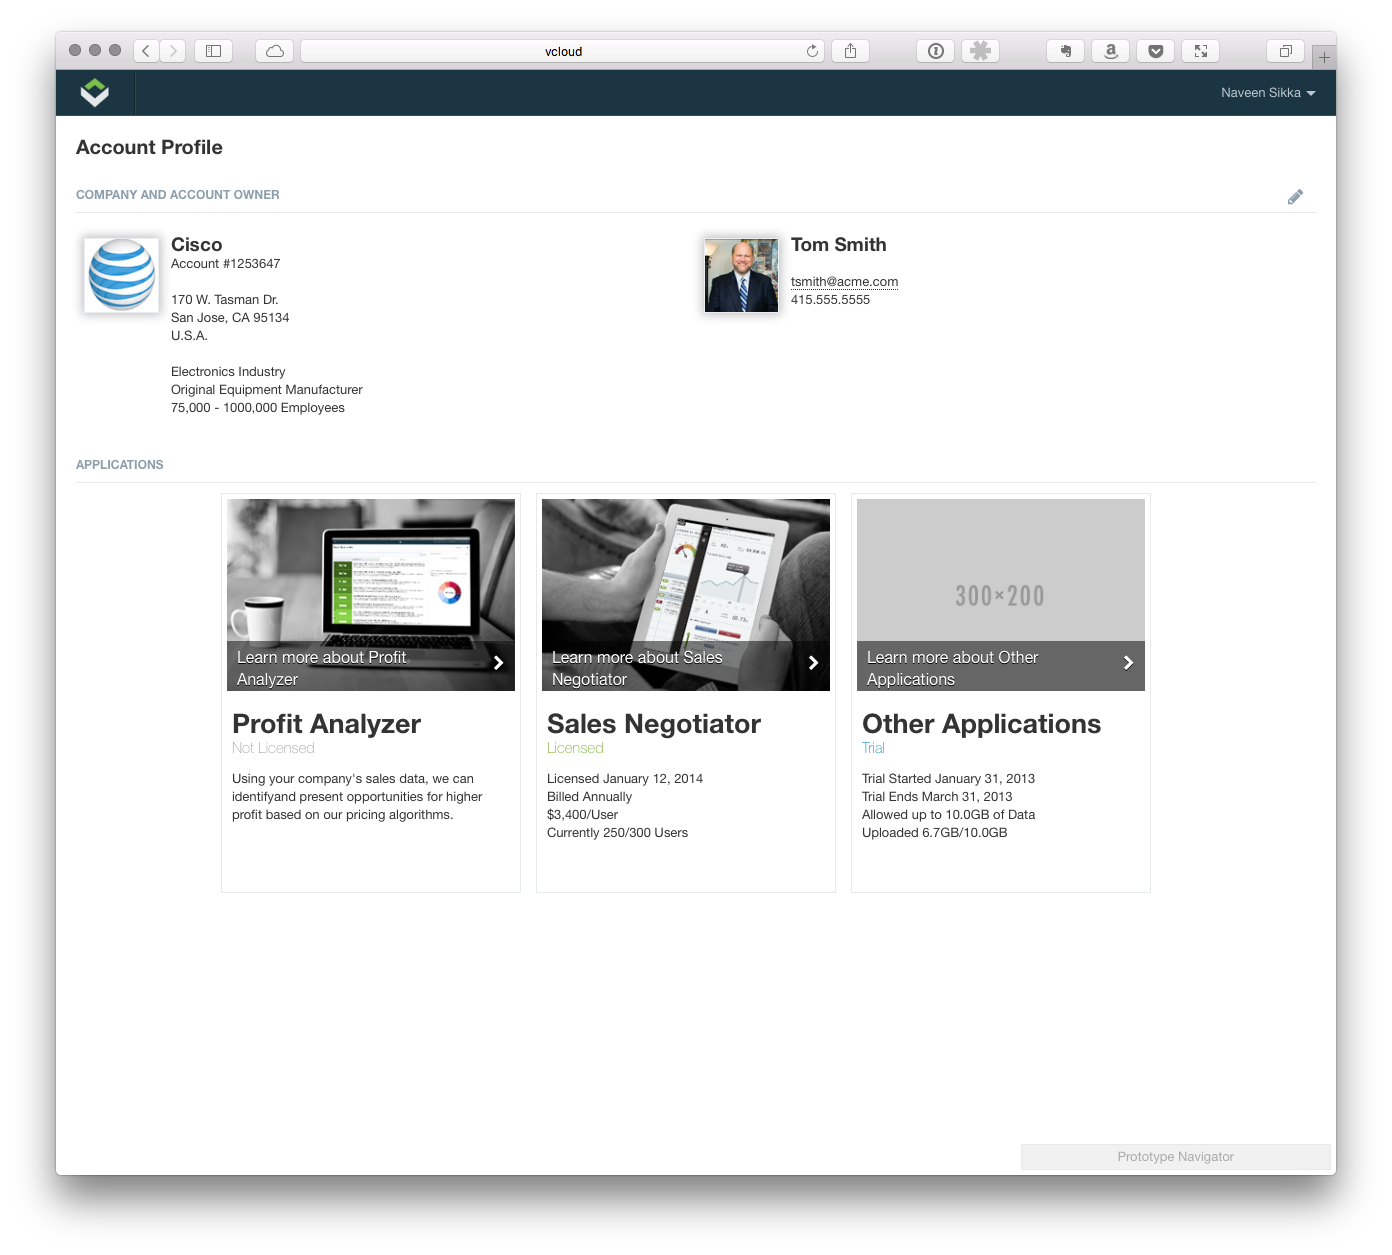Click the Pocket extension icon
This screenshot has height=1255, width=1392.
point(1155,51)
